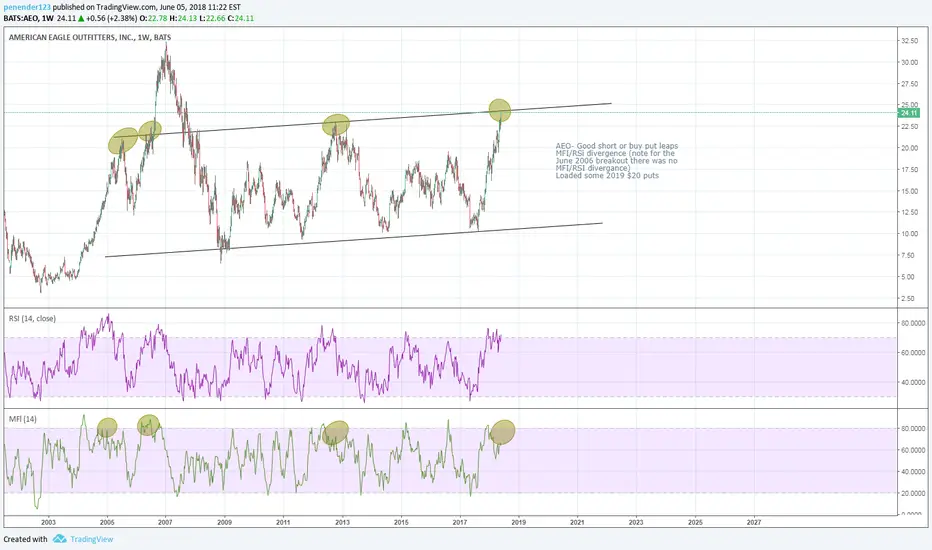Viewport: 932px width, 550px height.
Task: Click the 2003 label on the time axis
Action: (x=48, y=522)
